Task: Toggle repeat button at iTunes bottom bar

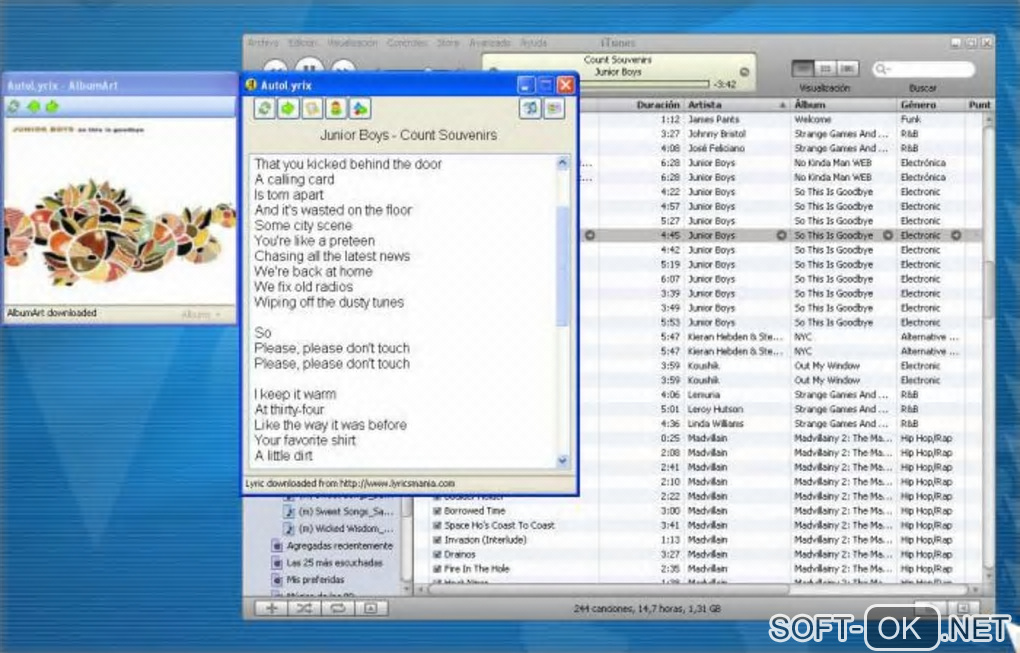Action: click(x=338, y=608)
